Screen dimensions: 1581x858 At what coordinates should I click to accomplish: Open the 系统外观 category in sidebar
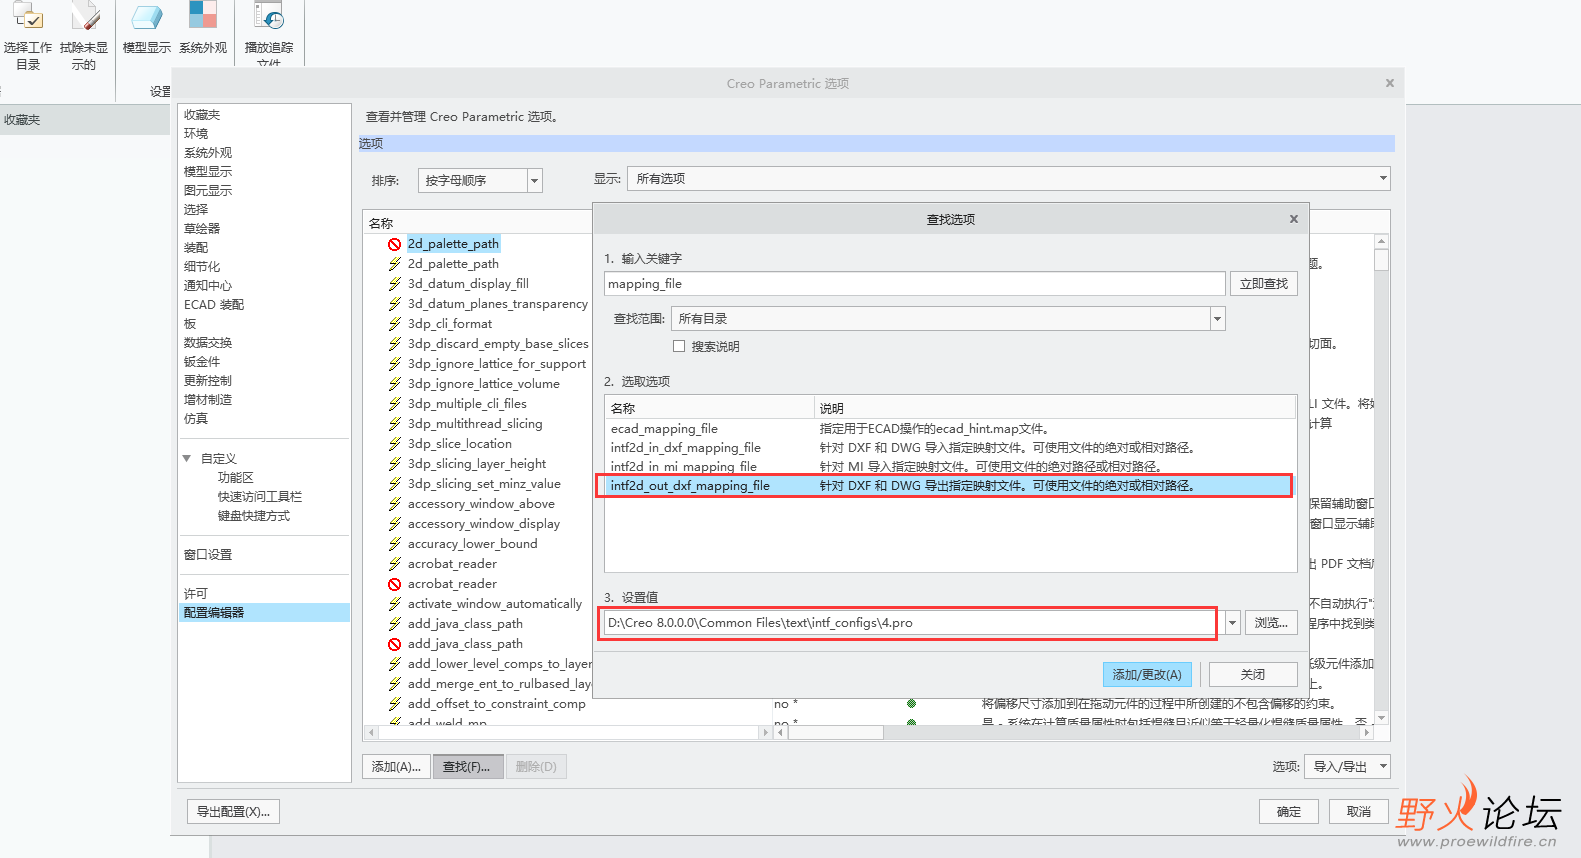point(208,153)
